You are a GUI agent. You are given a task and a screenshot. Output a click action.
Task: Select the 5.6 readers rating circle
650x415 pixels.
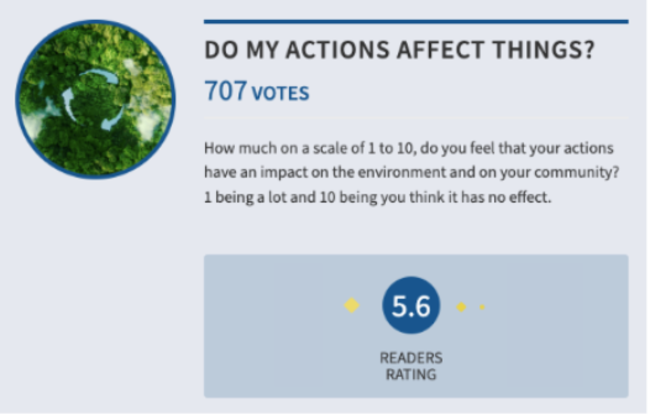(410, 307)
